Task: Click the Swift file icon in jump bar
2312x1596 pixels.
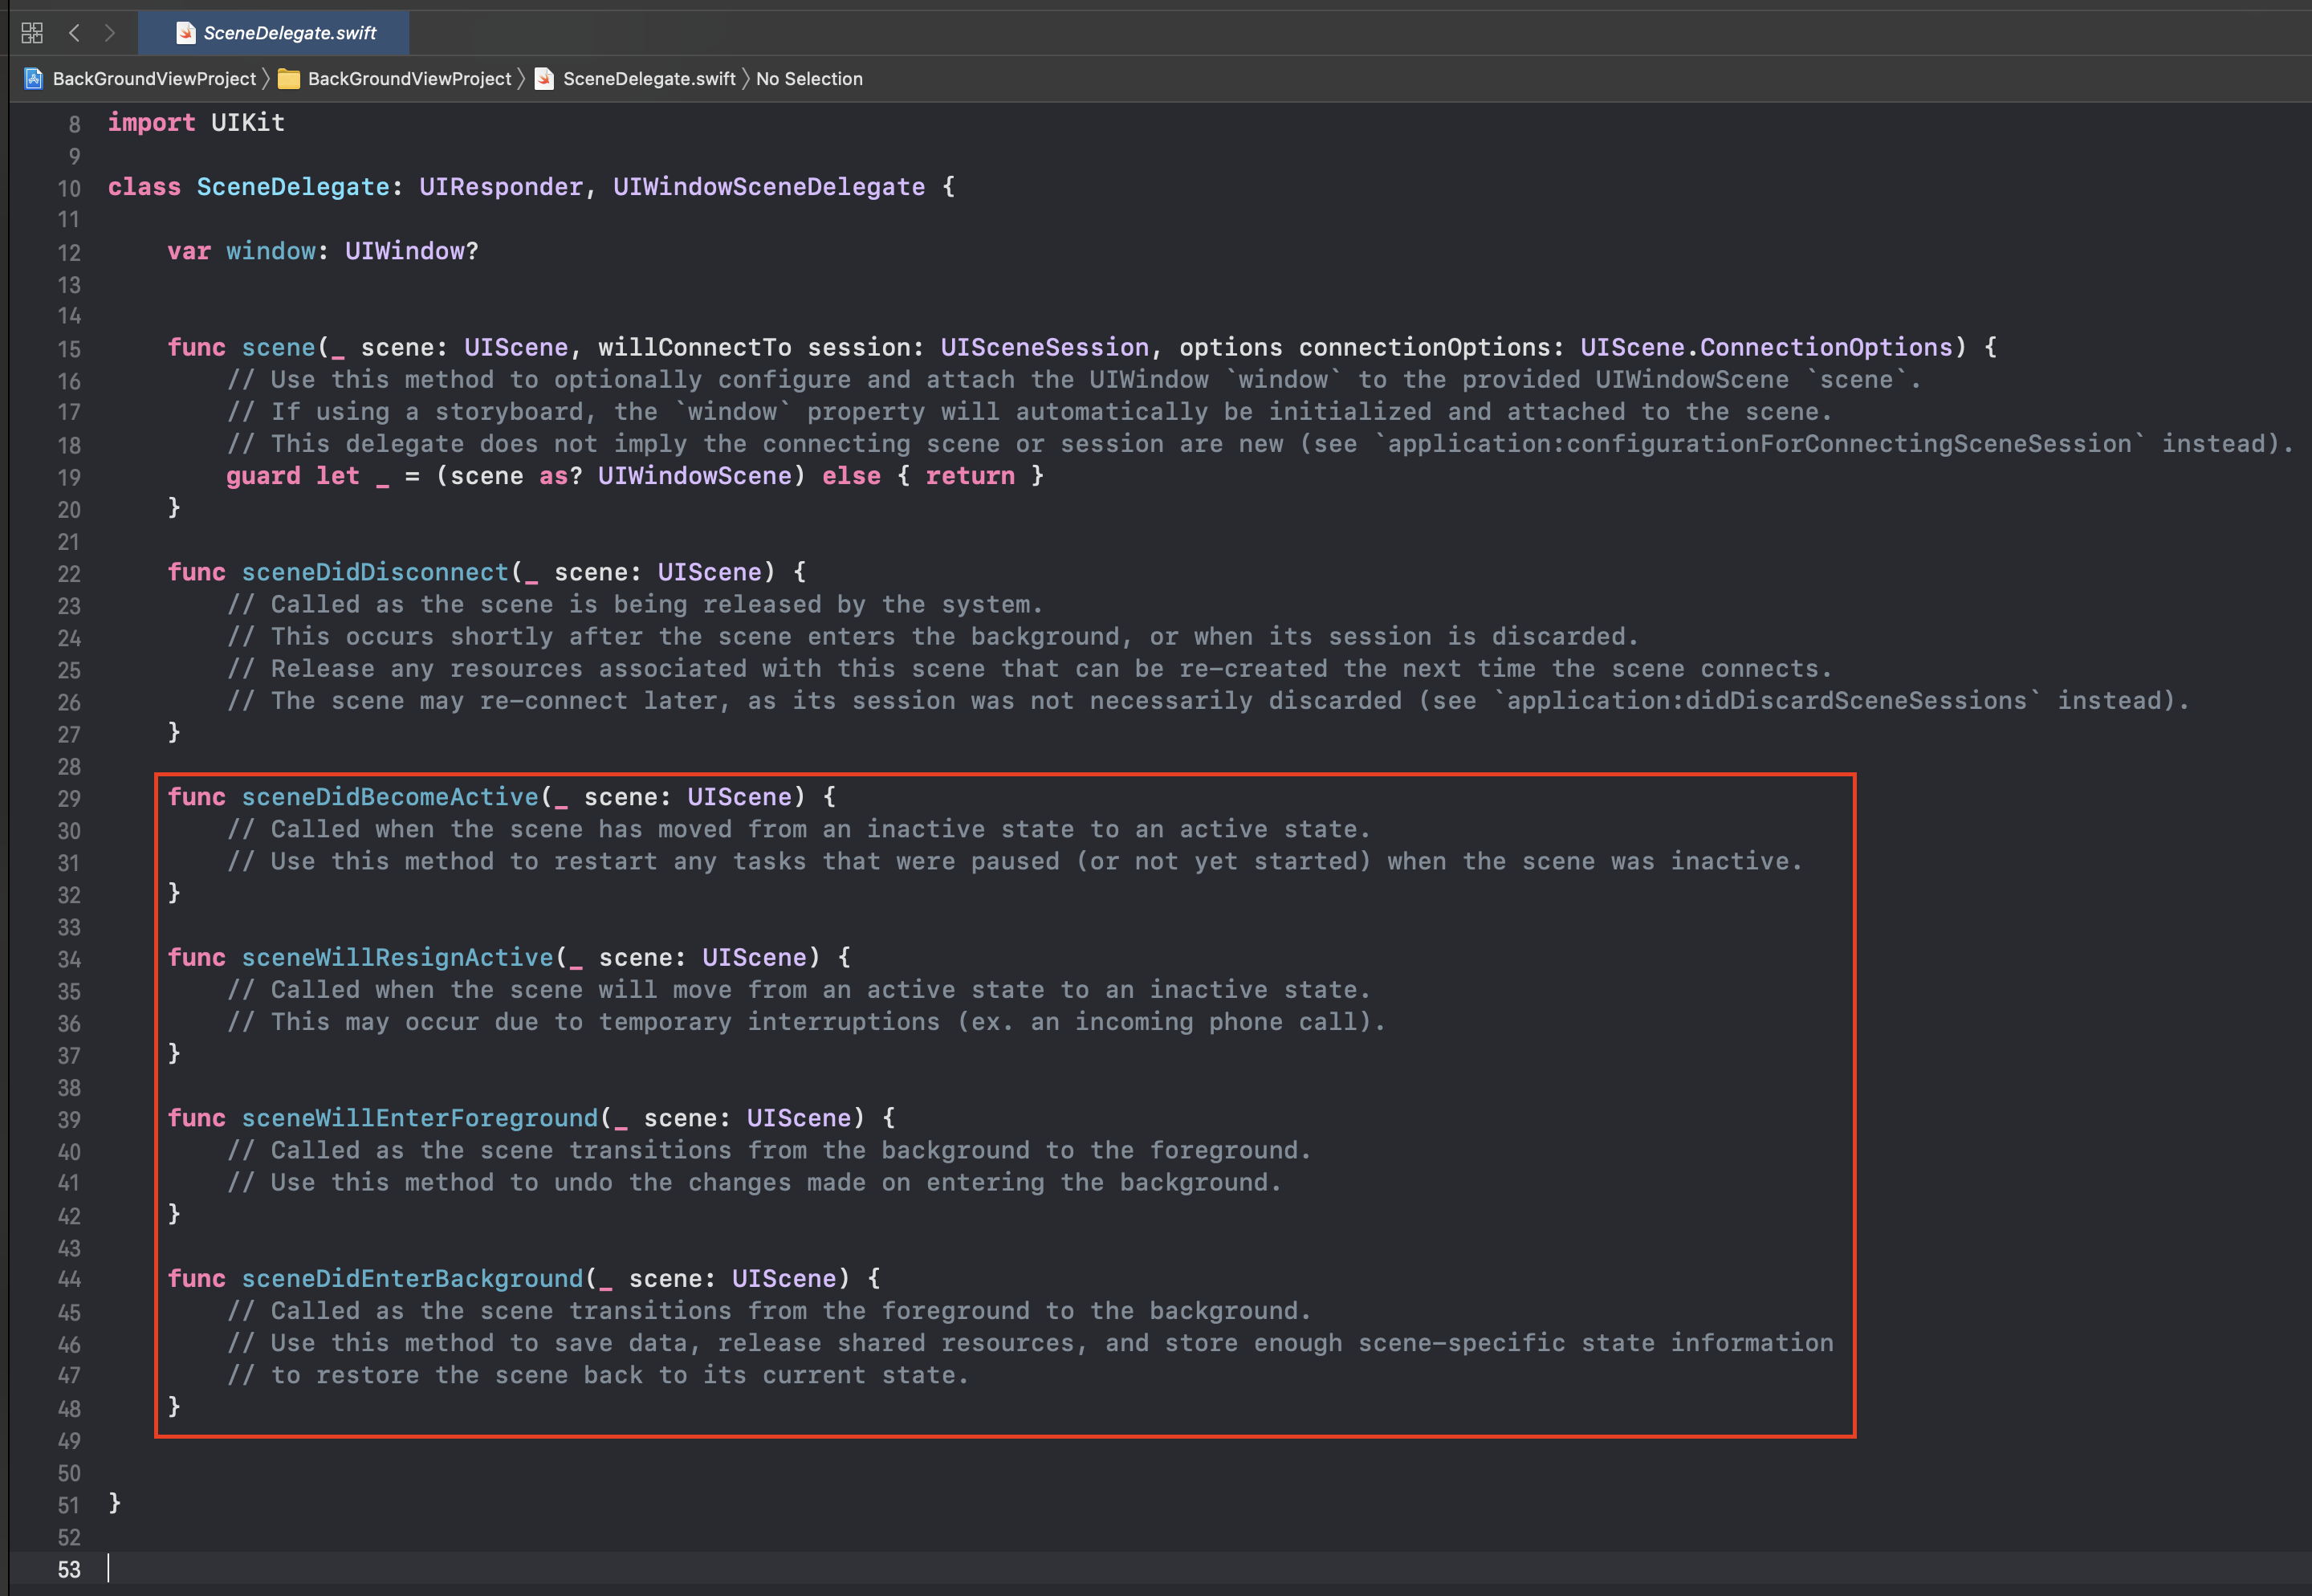Action: tap(544, 78)
